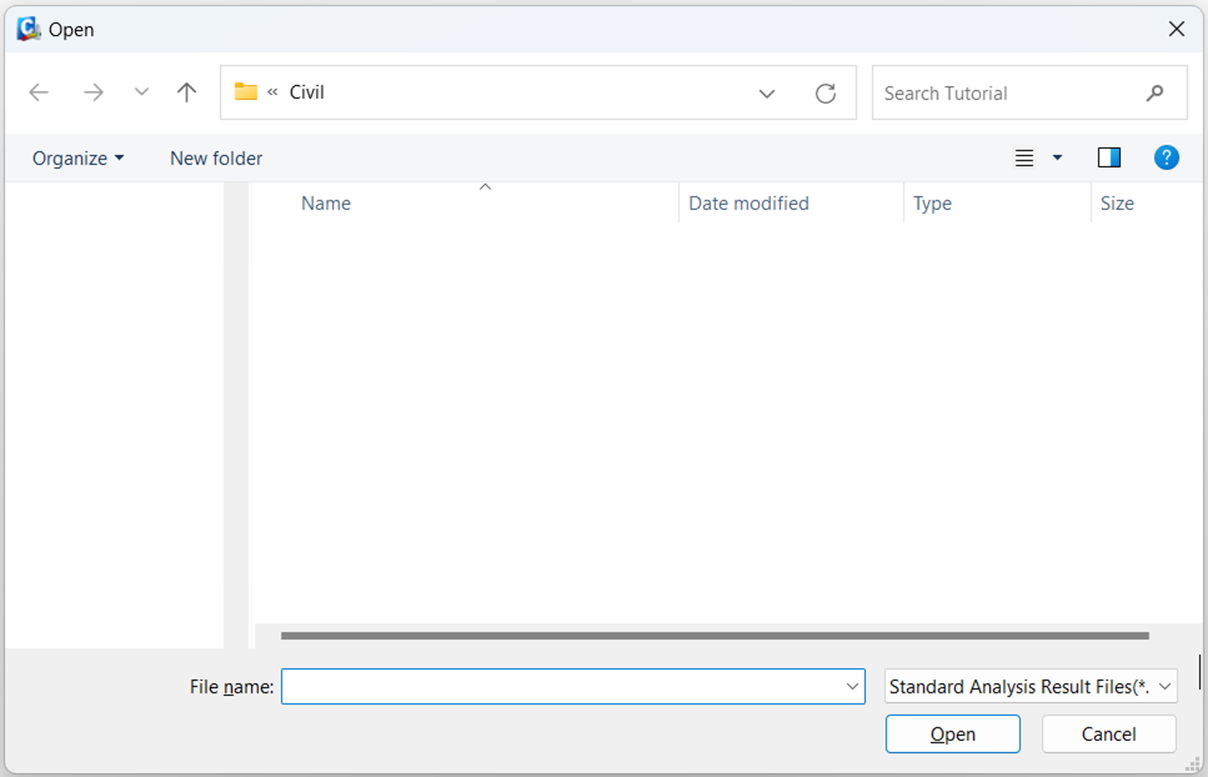Open the Organize dropdown menu
This screenshot has width=1208, height=777.
pos(77,158)
